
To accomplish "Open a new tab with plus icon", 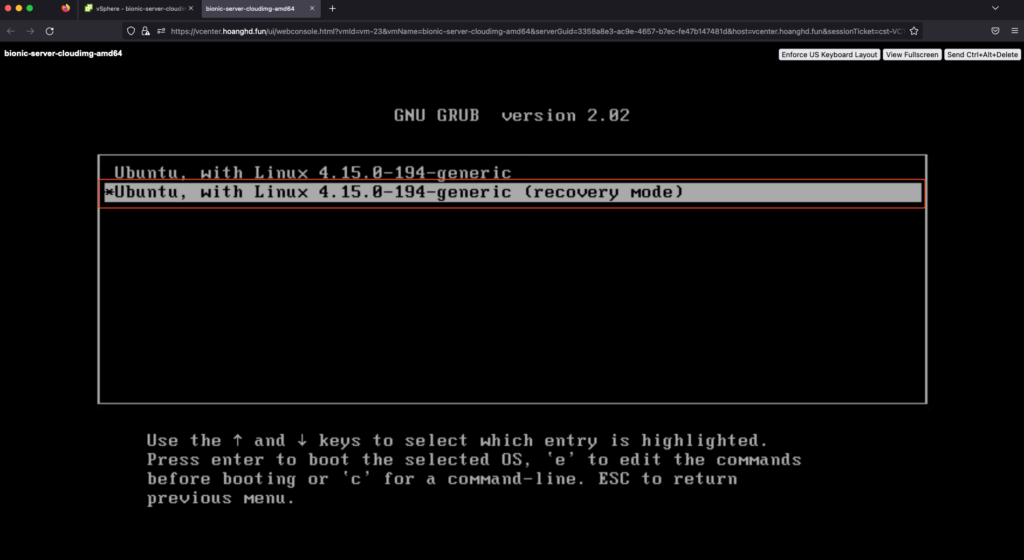I will [x=332, y=8].
